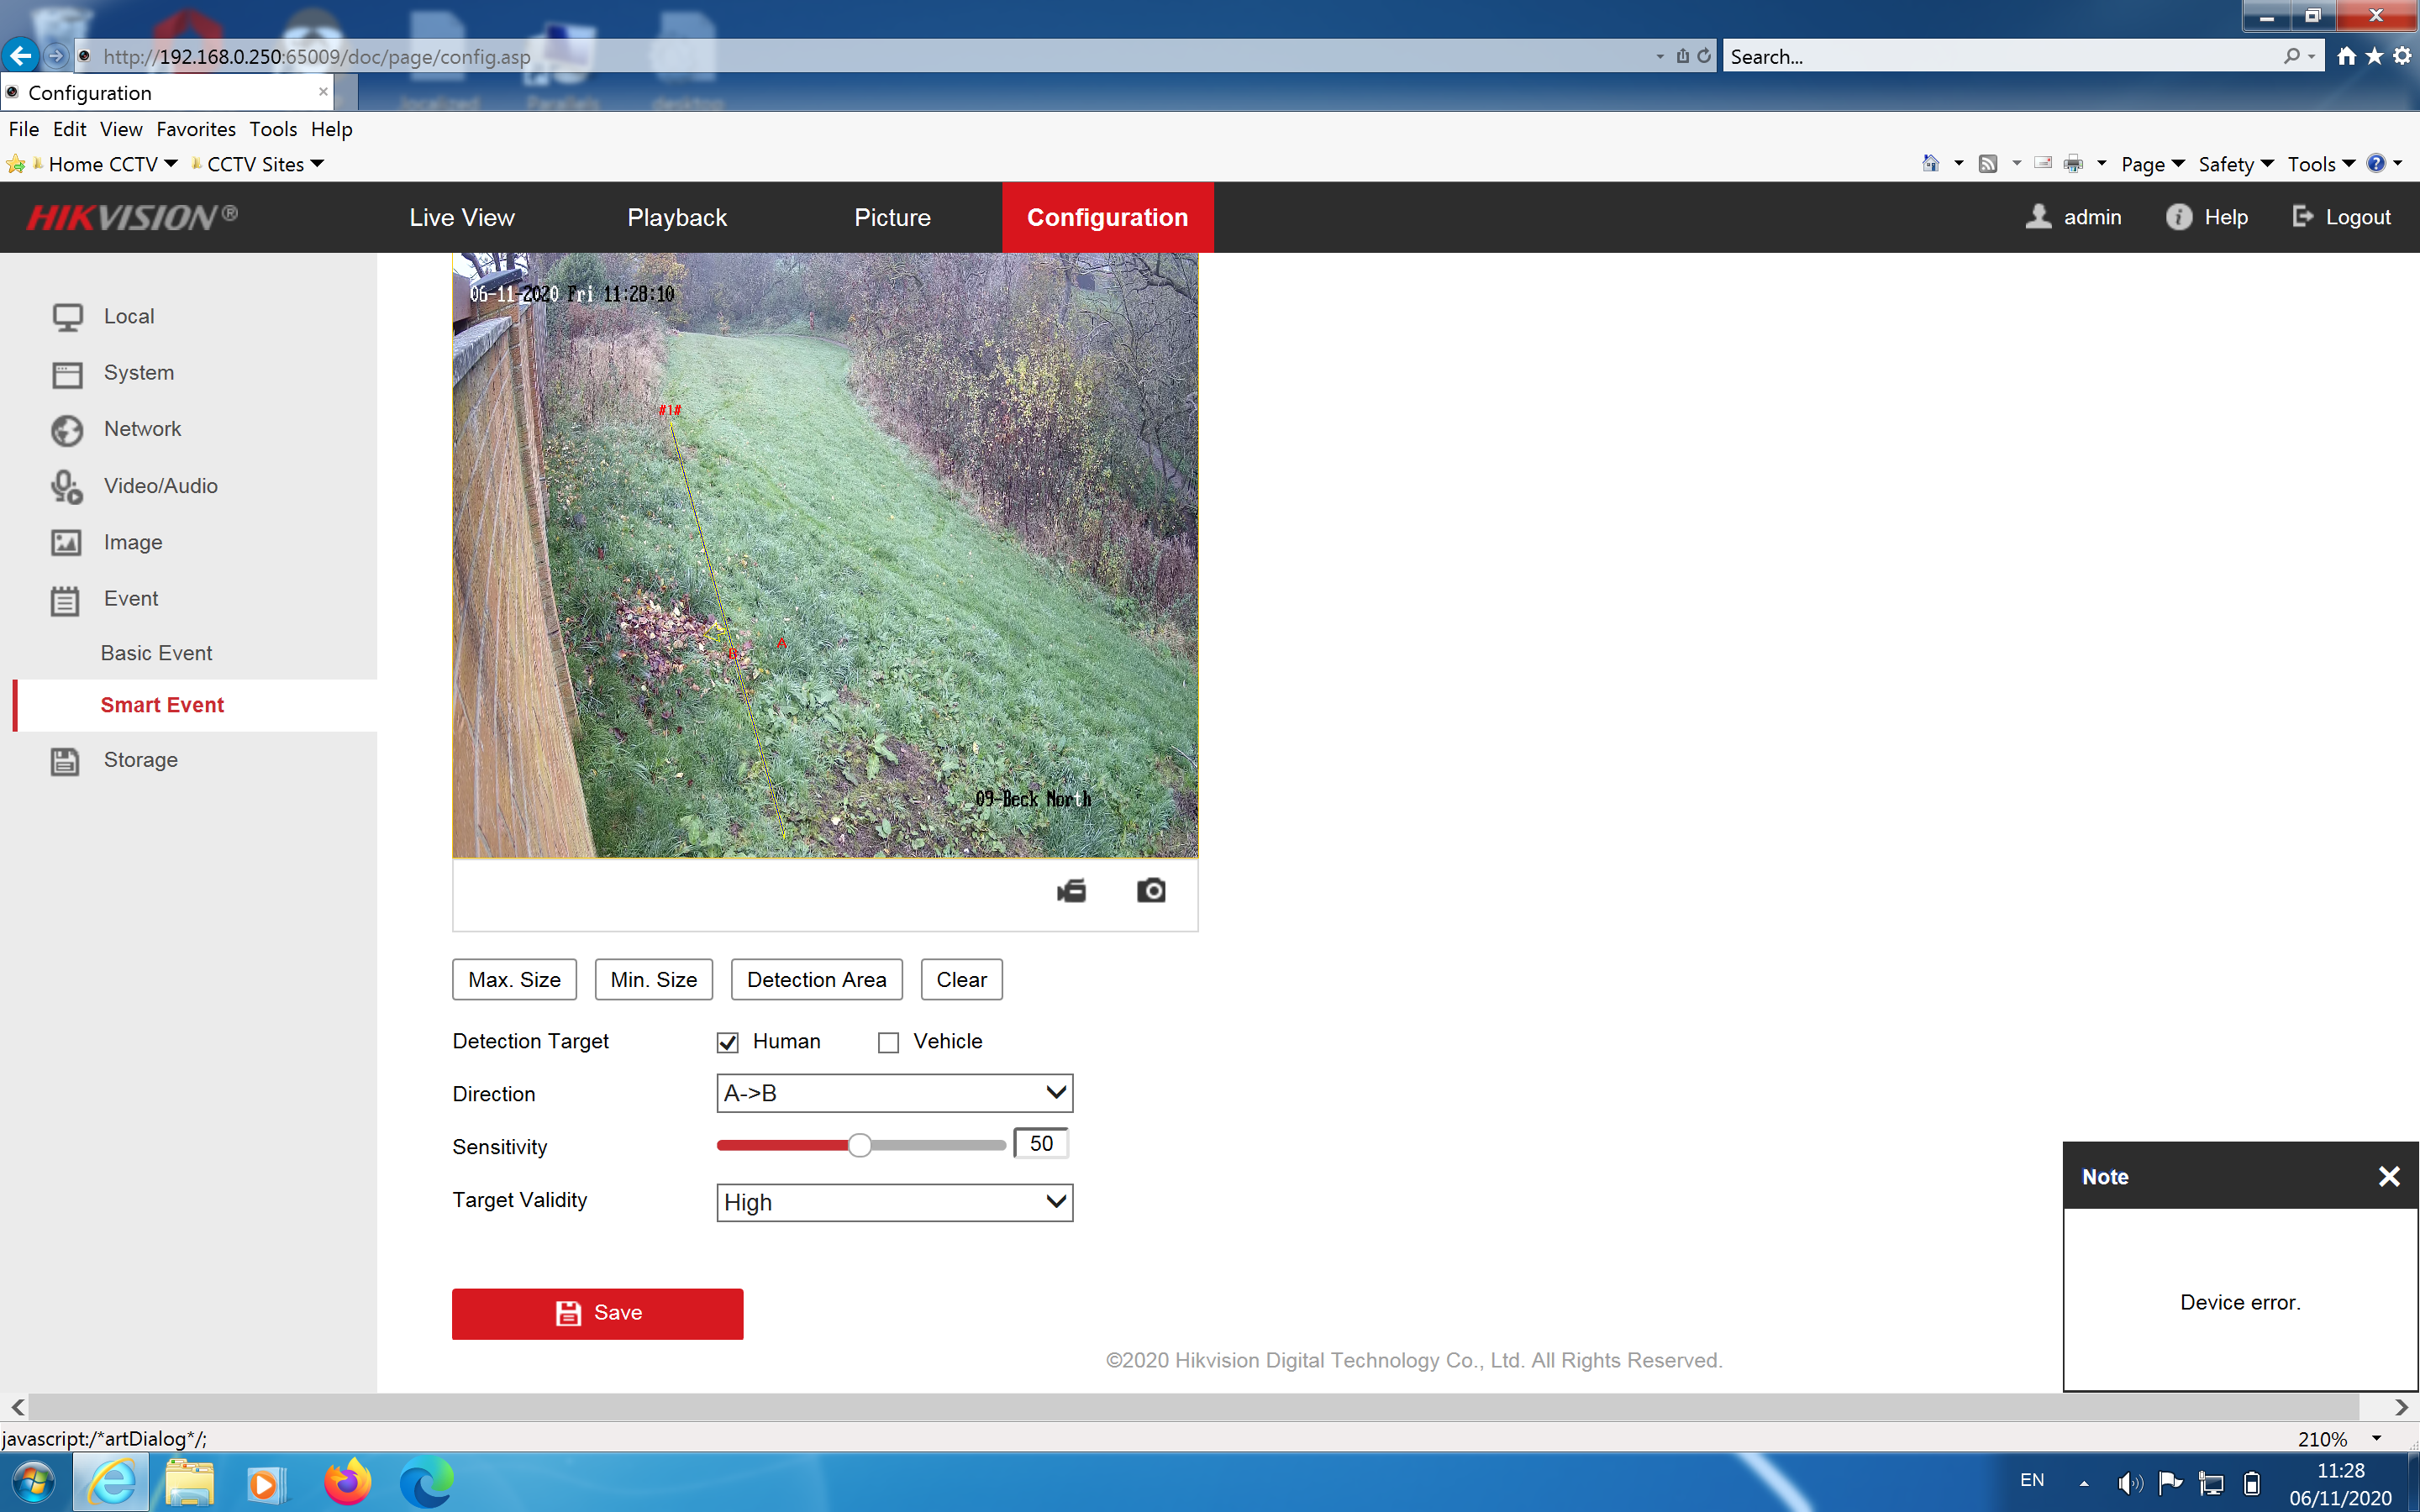Click the snapshot camera icon
This screenshot has height=1512, width=2420.
click(1152, 890)
